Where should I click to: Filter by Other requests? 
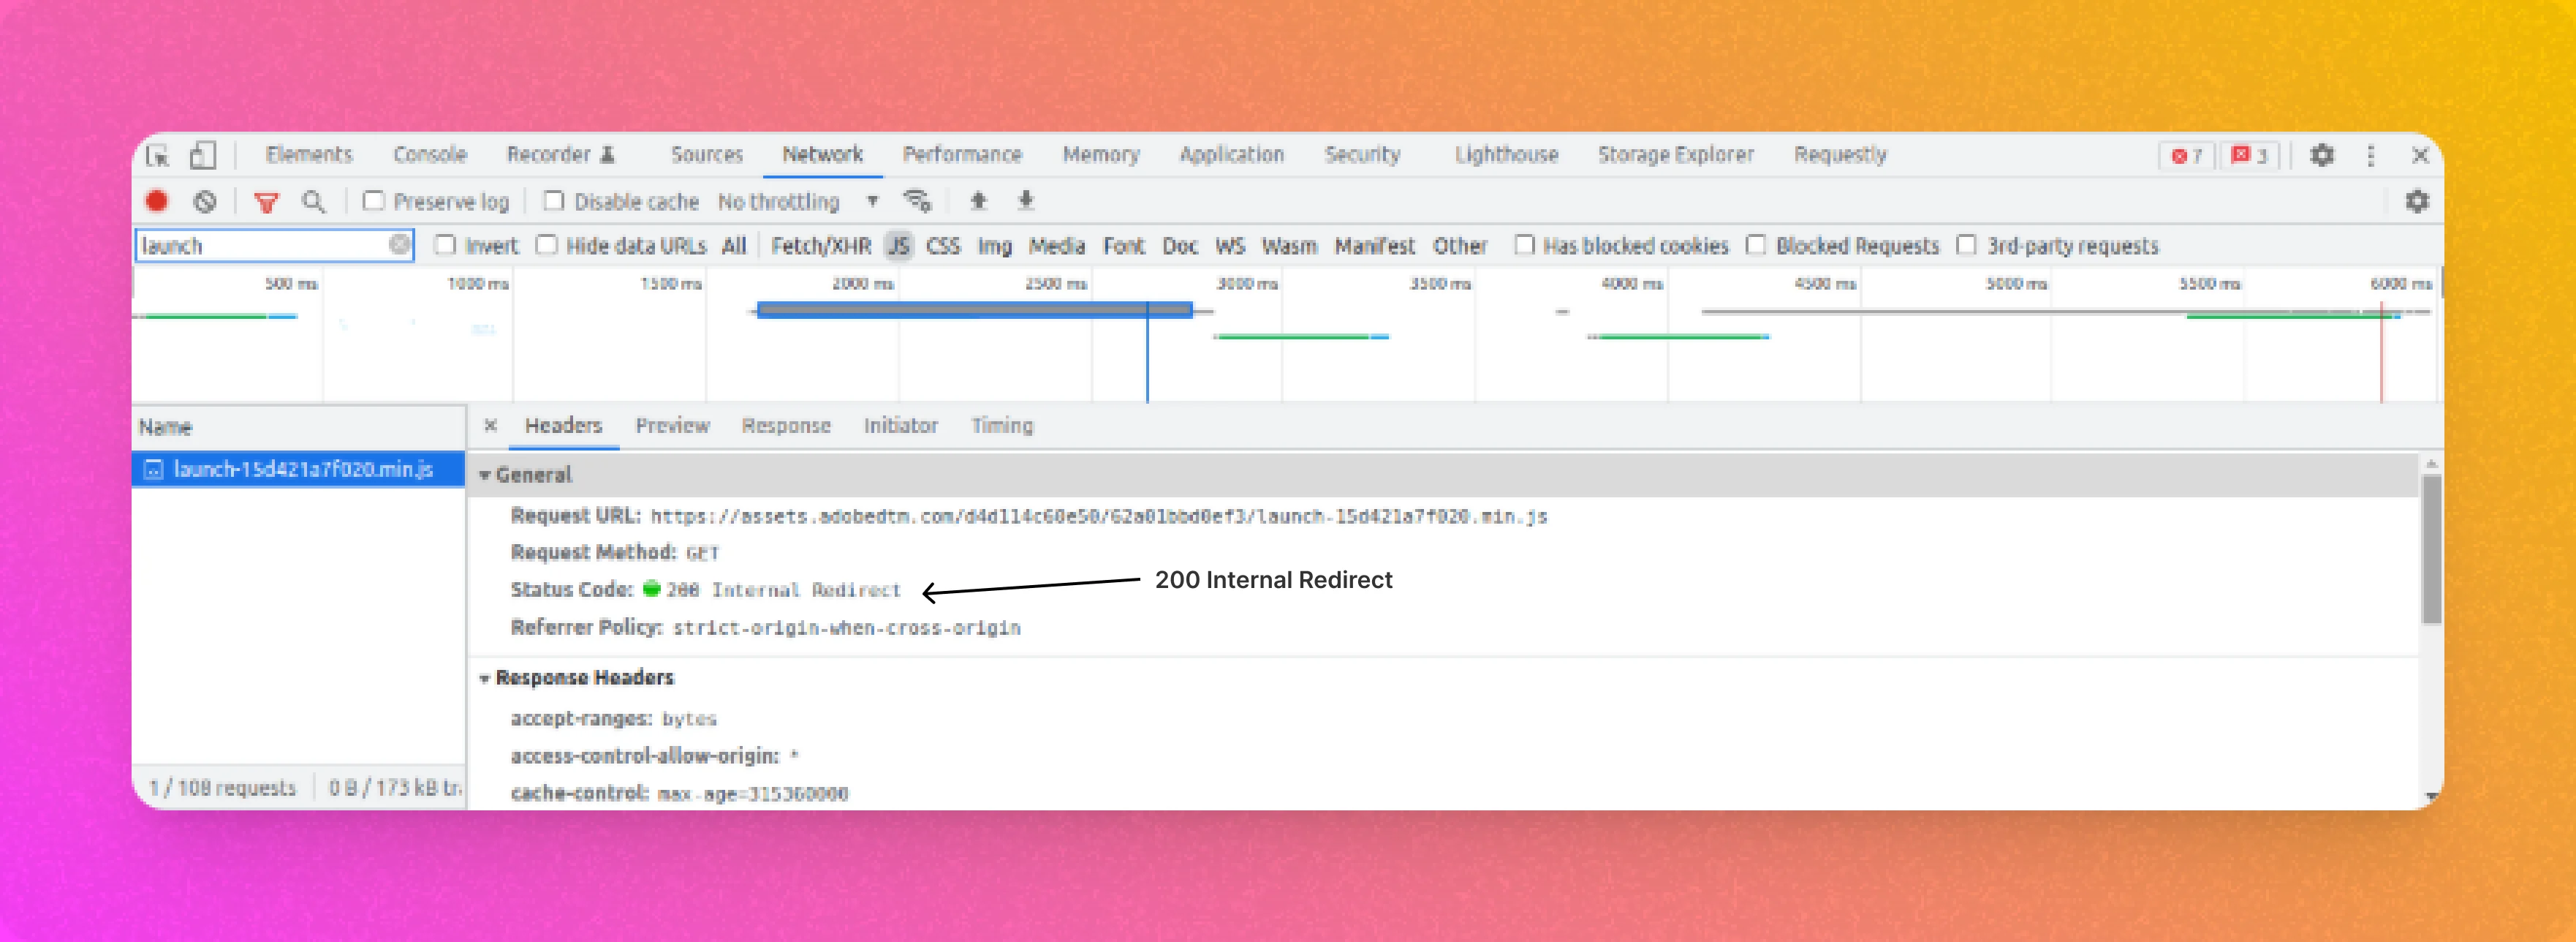[x=1460, y=246]
